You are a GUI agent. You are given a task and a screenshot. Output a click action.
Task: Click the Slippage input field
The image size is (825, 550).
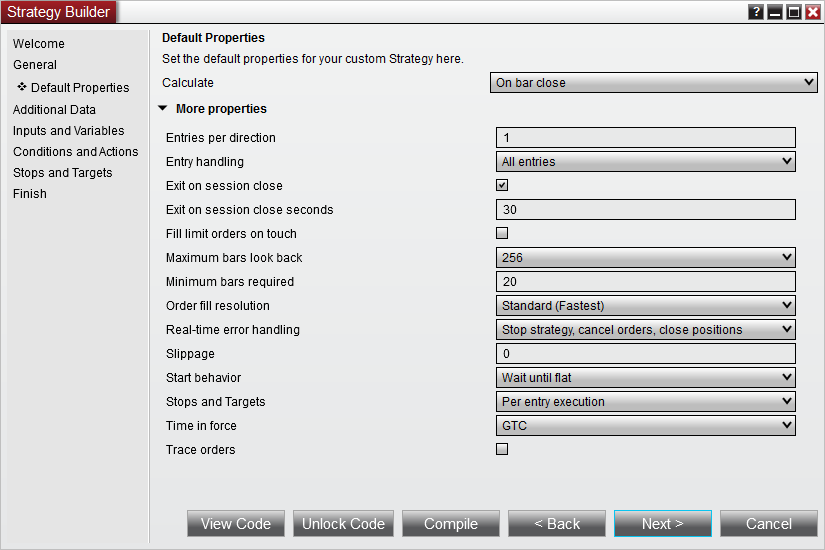click(x=646, y=354)
